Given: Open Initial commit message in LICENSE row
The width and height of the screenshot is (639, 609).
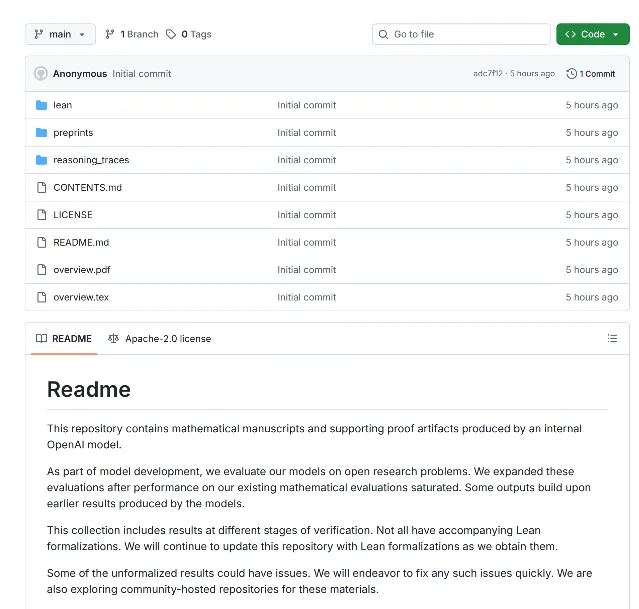Looking at the screenshot, I should click(x=306, y=215).
